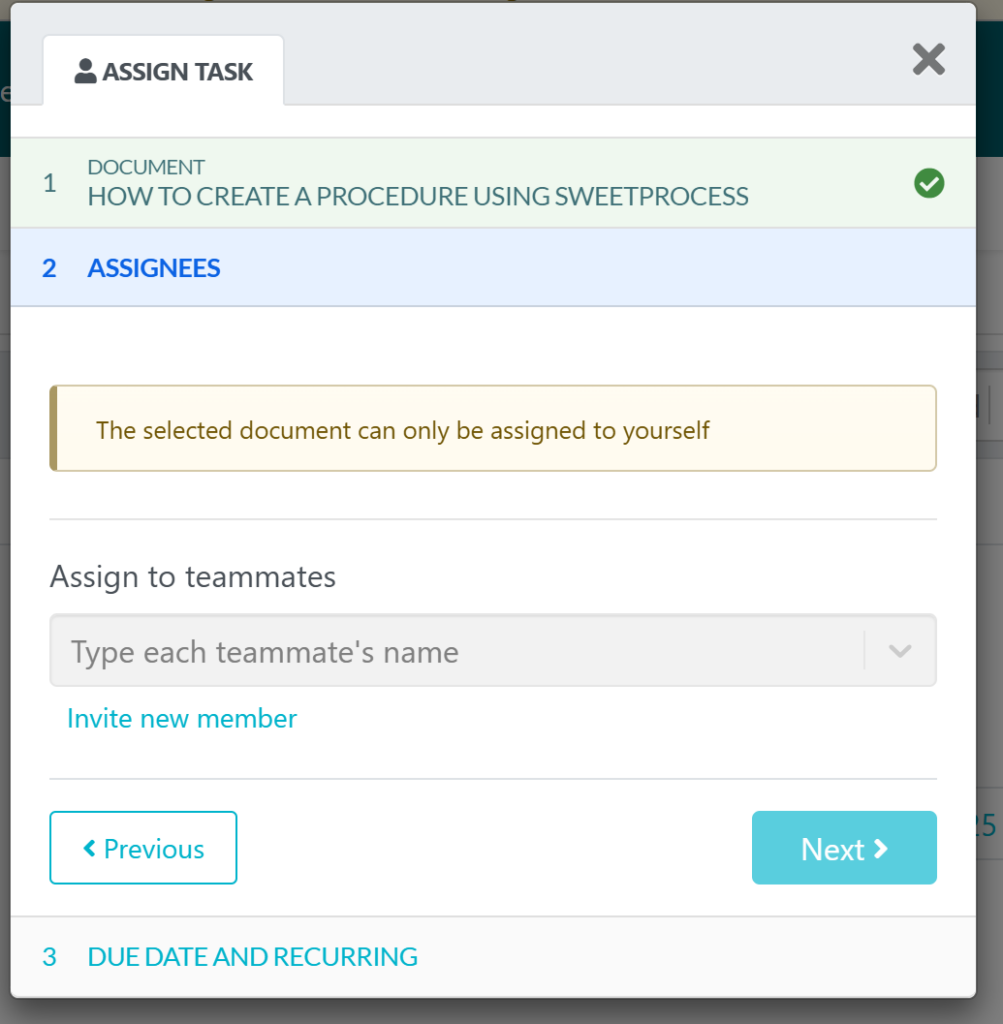The image size is (1003, 1024).
Task: Click step number 3 beside Due Date
Action: [50, 957]
